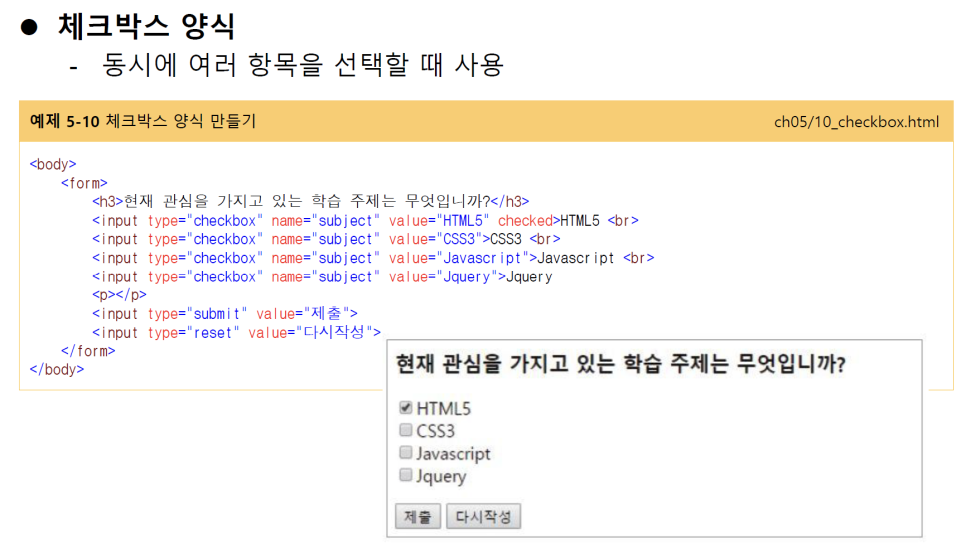The image size is (966, 552).
Task: Uncheck the HTML5 checkbox
Action: pyautogui.click(x=405, y=407)
